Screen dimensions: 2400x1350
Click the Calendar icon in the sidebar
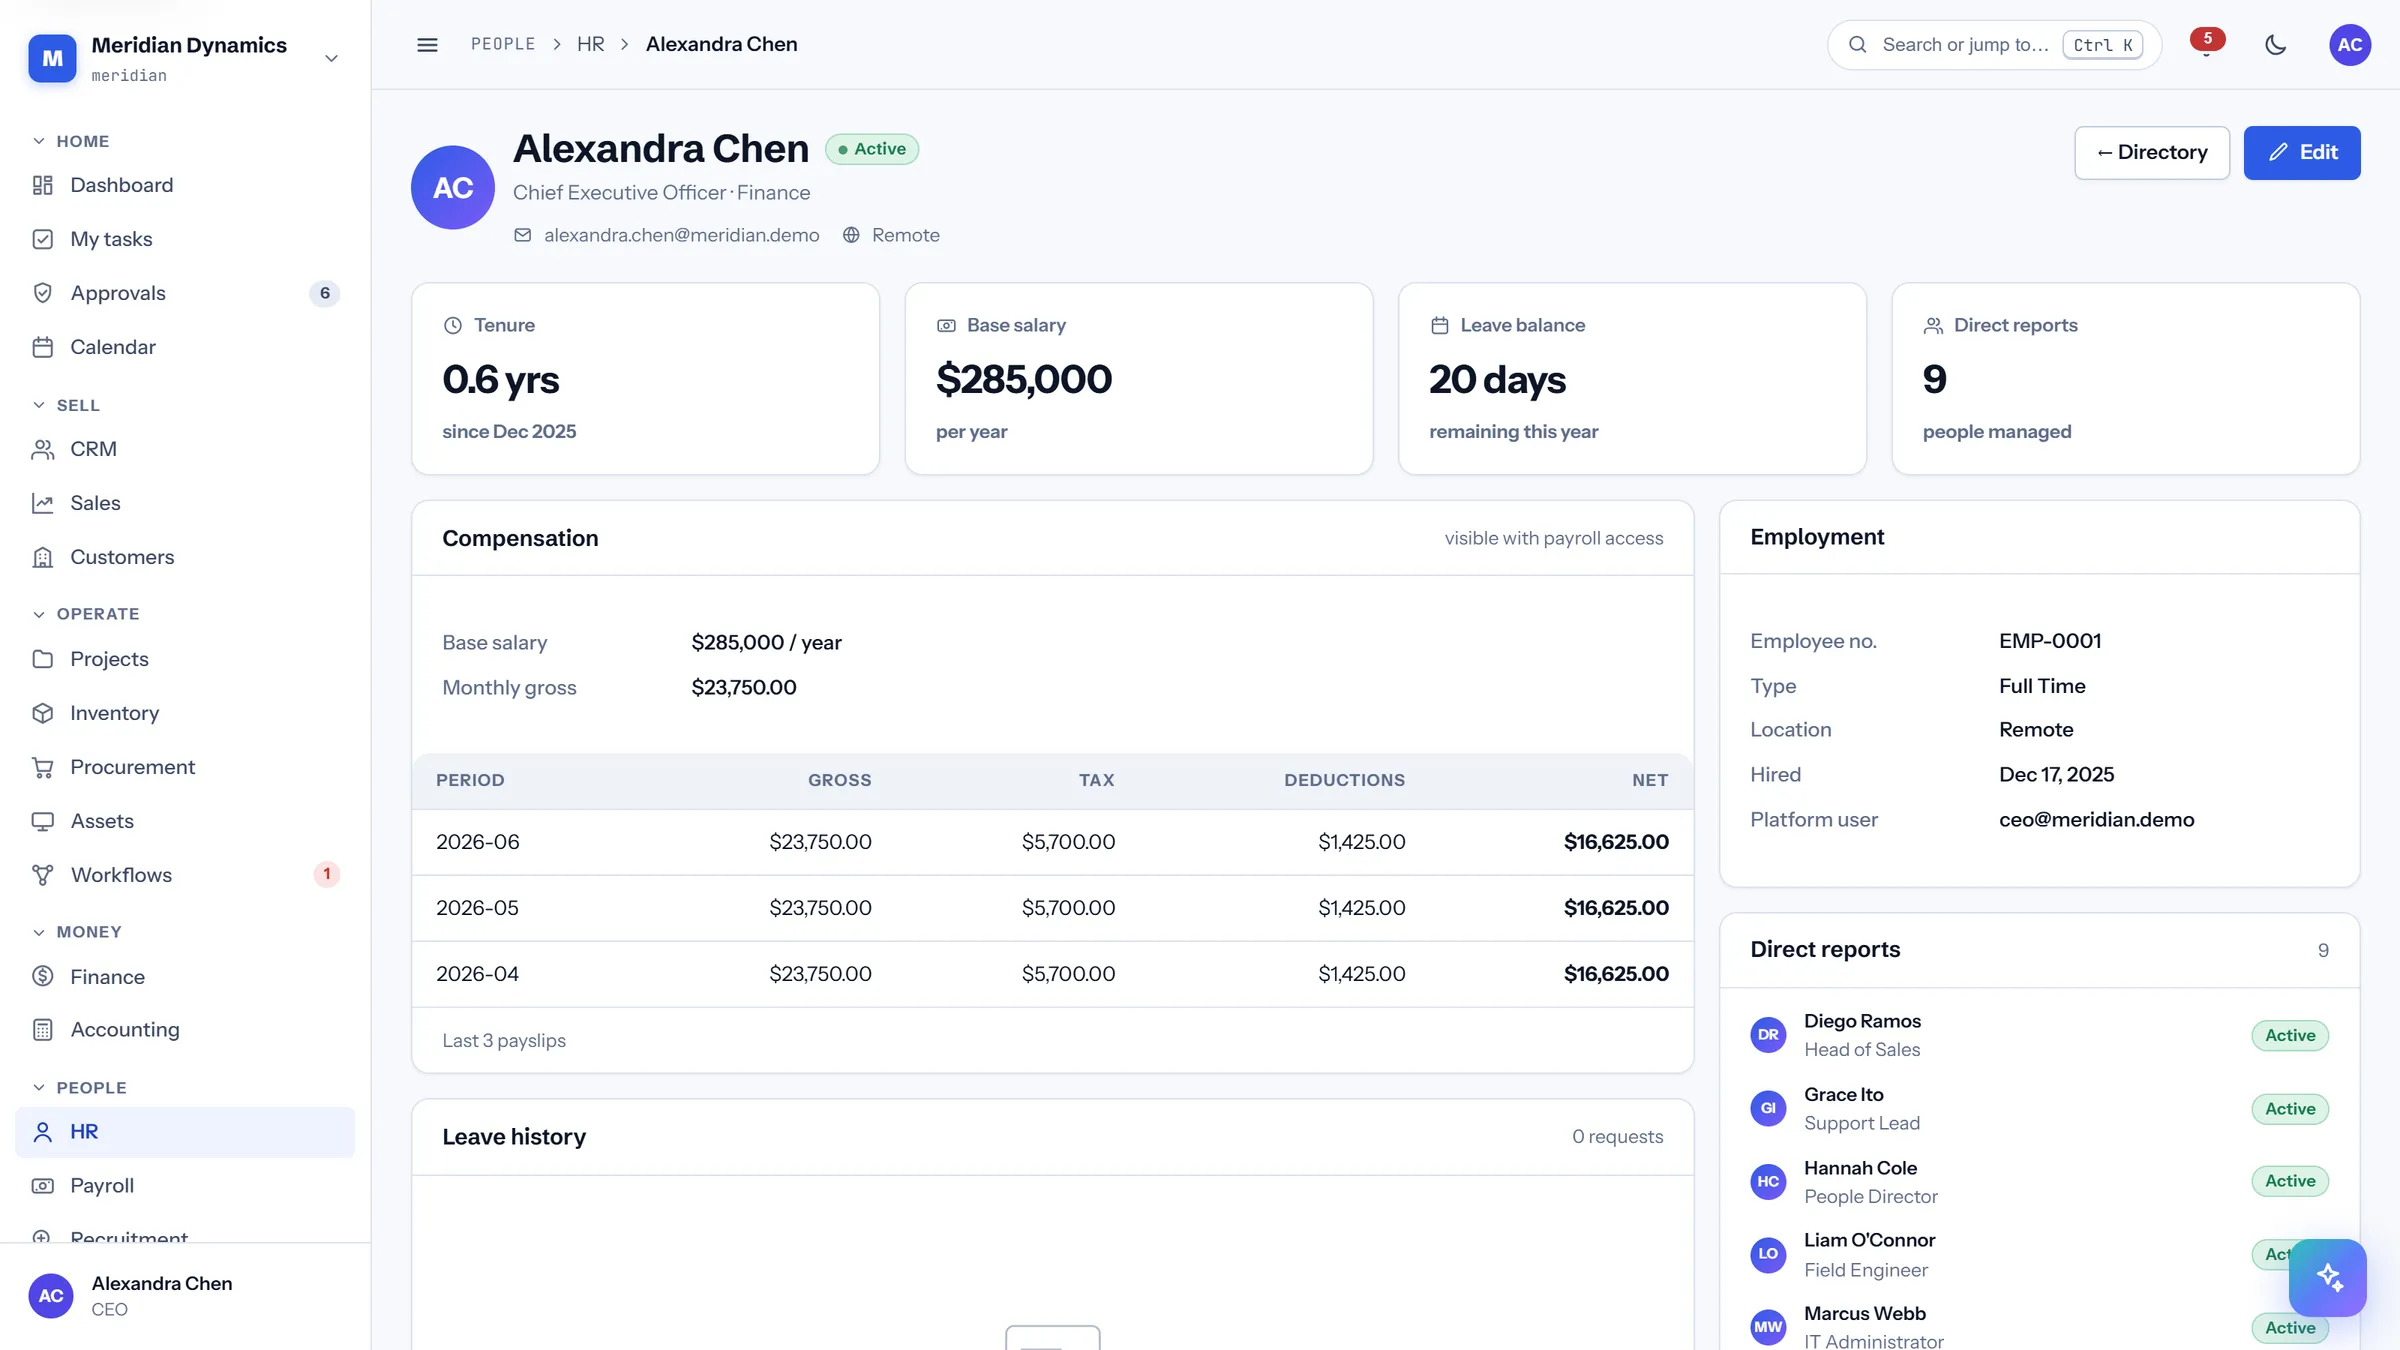pyautogui.click(x=42, y=347)
